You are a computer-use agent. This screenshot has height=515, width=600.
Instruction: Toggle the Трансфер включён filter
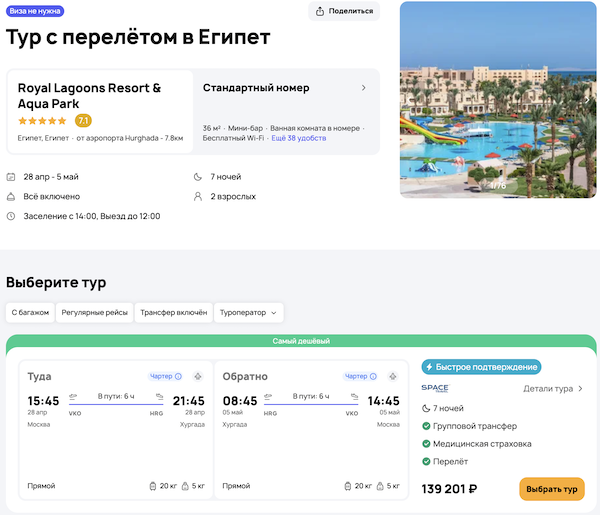pyautogui.click(x=174, y=312)
